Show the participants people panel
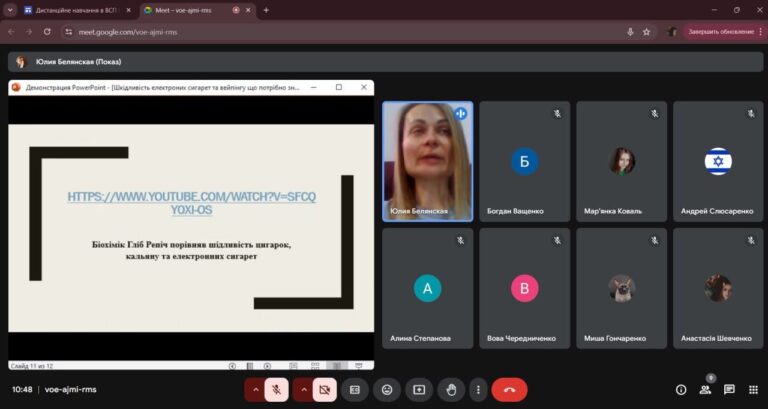Viewport: 768px width, 409px height. coord(705,390)
